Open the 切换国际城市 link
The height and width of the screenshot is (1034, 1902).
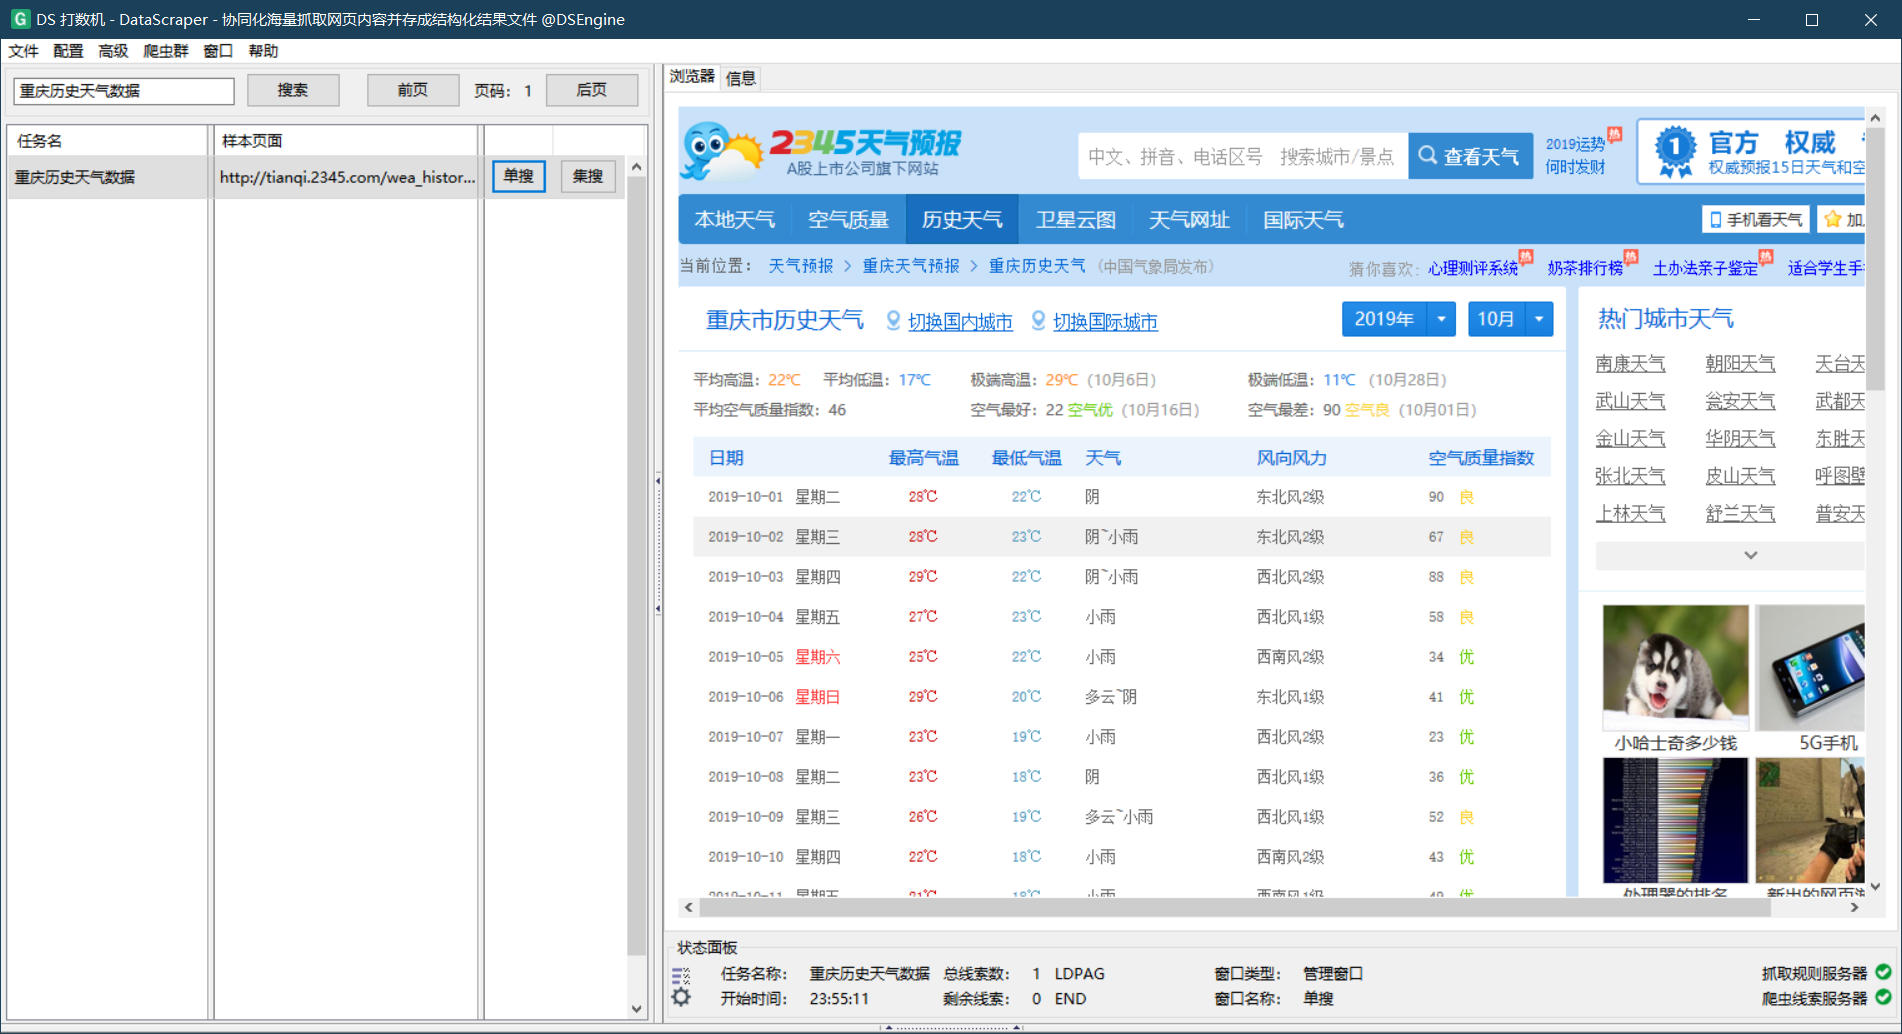coord(1107,322)
